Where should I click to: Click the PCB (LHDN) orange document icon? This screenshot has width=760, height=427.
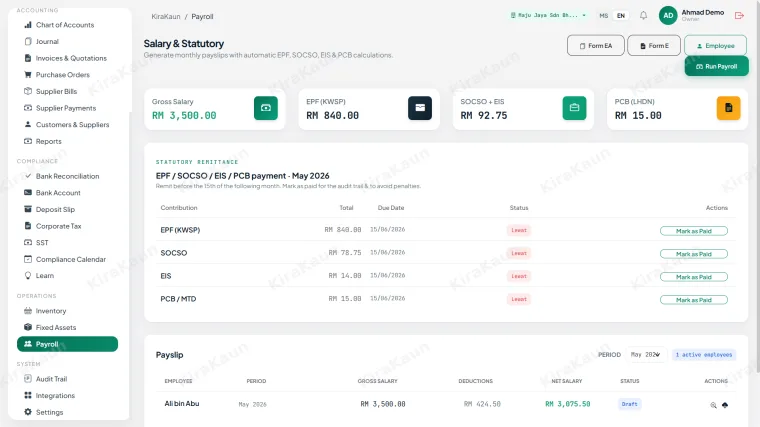click(728, 108)
